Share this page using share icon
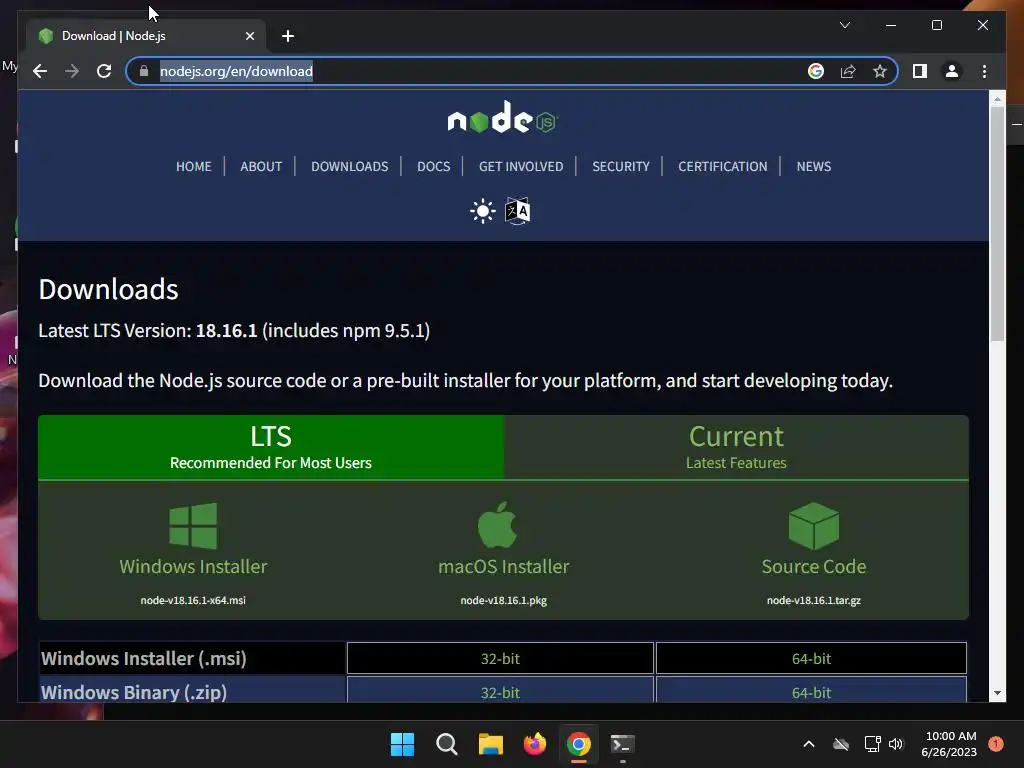This screenshot has width=1024, height=768. coord(848,71)
